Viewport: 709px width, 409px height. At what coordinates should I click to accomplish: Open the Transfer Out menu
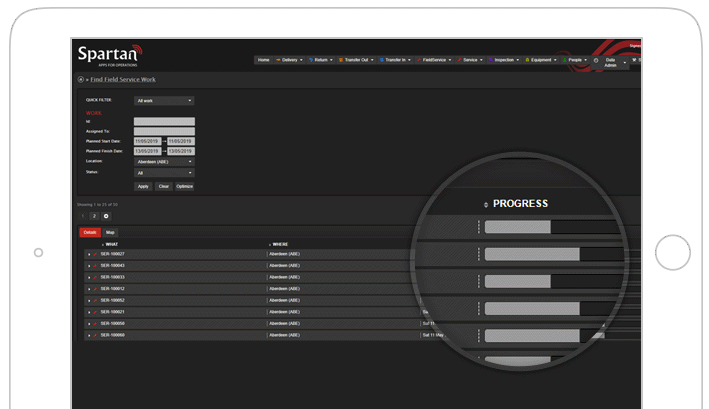click(356, 60)
